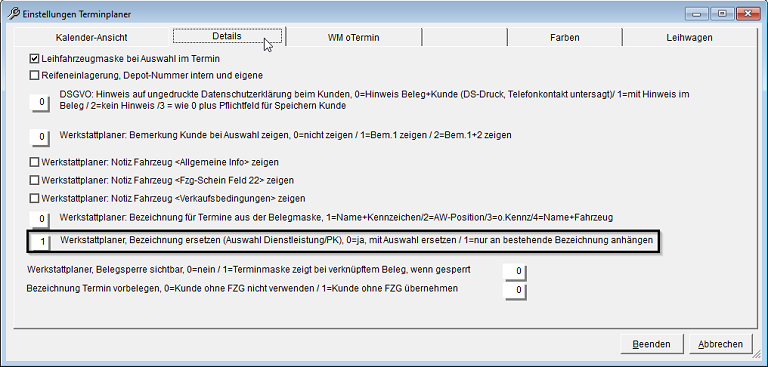Uncheck Leihfahrzeugmaske bei Auswahl im Termin
Image resolution: width=768 pixels, height=367 pixels.
pos(34,59)
